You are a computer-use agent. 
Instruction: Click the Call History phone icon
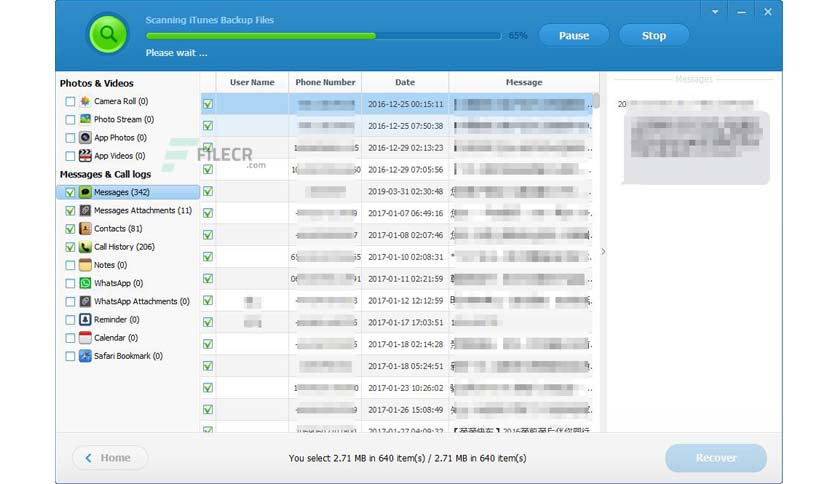(x=85, y=247)
